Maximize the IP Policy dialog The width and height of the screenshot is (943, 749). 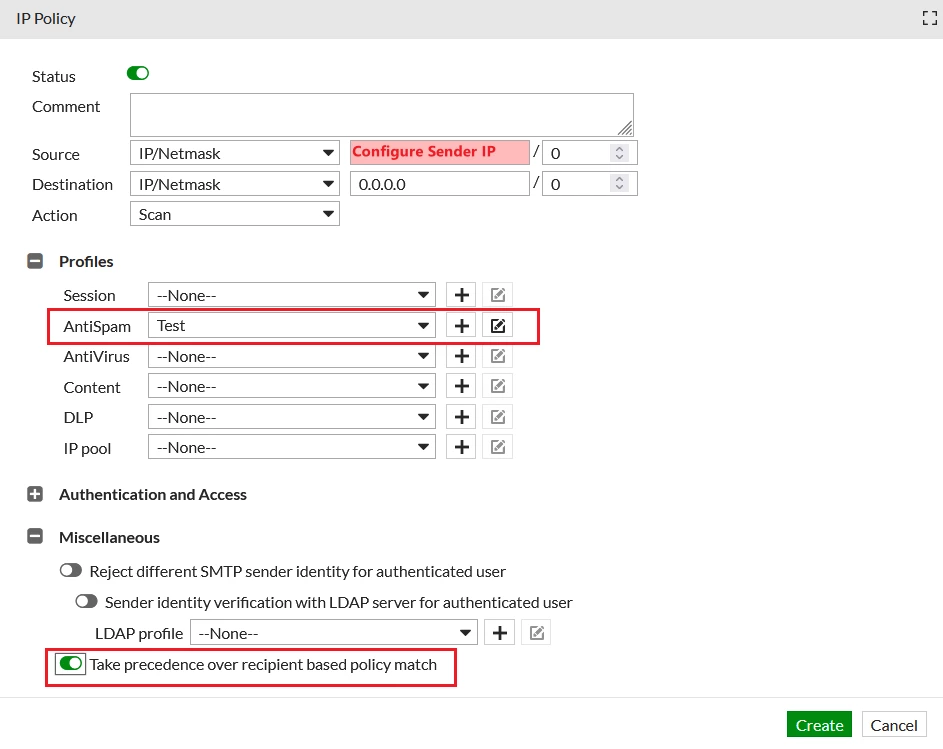point(930,19)
